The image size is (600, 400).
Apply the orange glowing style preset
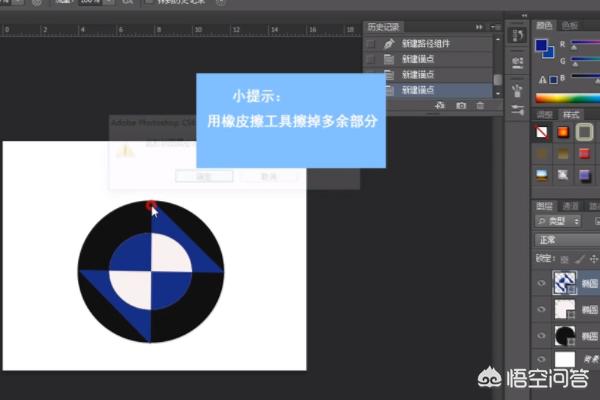pos(563,132)
